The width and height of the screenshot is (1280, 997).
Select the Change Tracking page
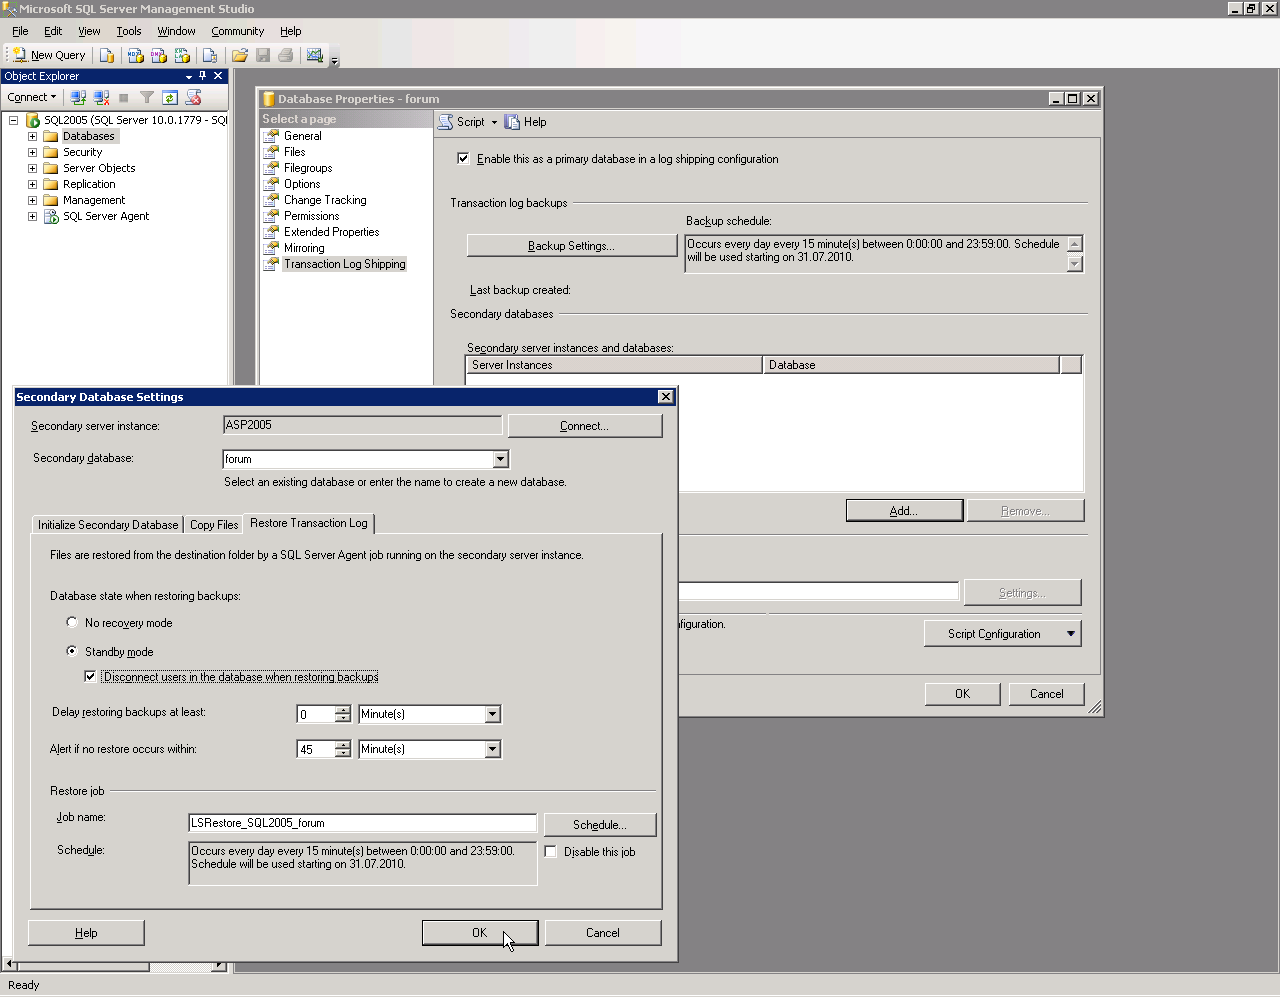325,200
